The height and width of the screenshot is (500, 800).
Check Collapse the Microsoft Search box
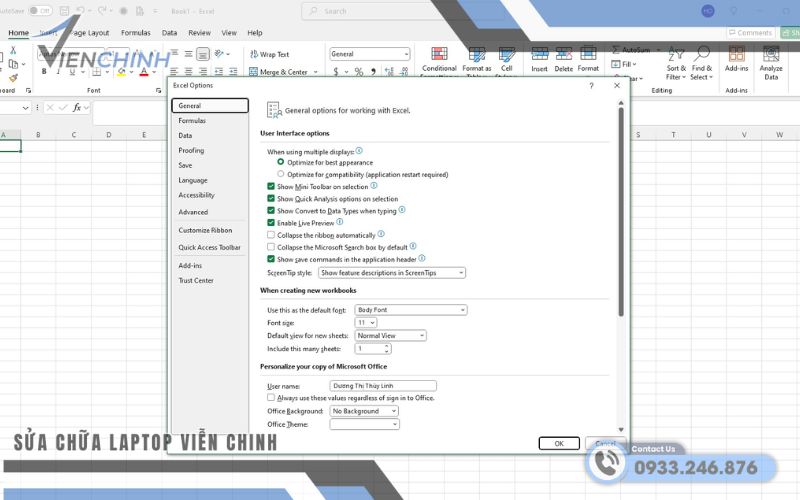(271, 247)
